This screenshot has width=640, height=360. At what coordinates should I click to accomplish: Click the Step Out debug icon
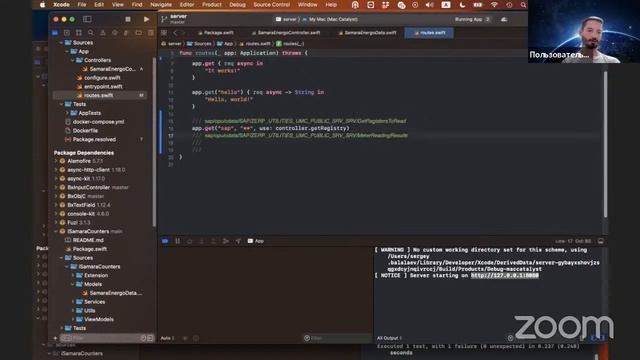(x=213, y=241)
